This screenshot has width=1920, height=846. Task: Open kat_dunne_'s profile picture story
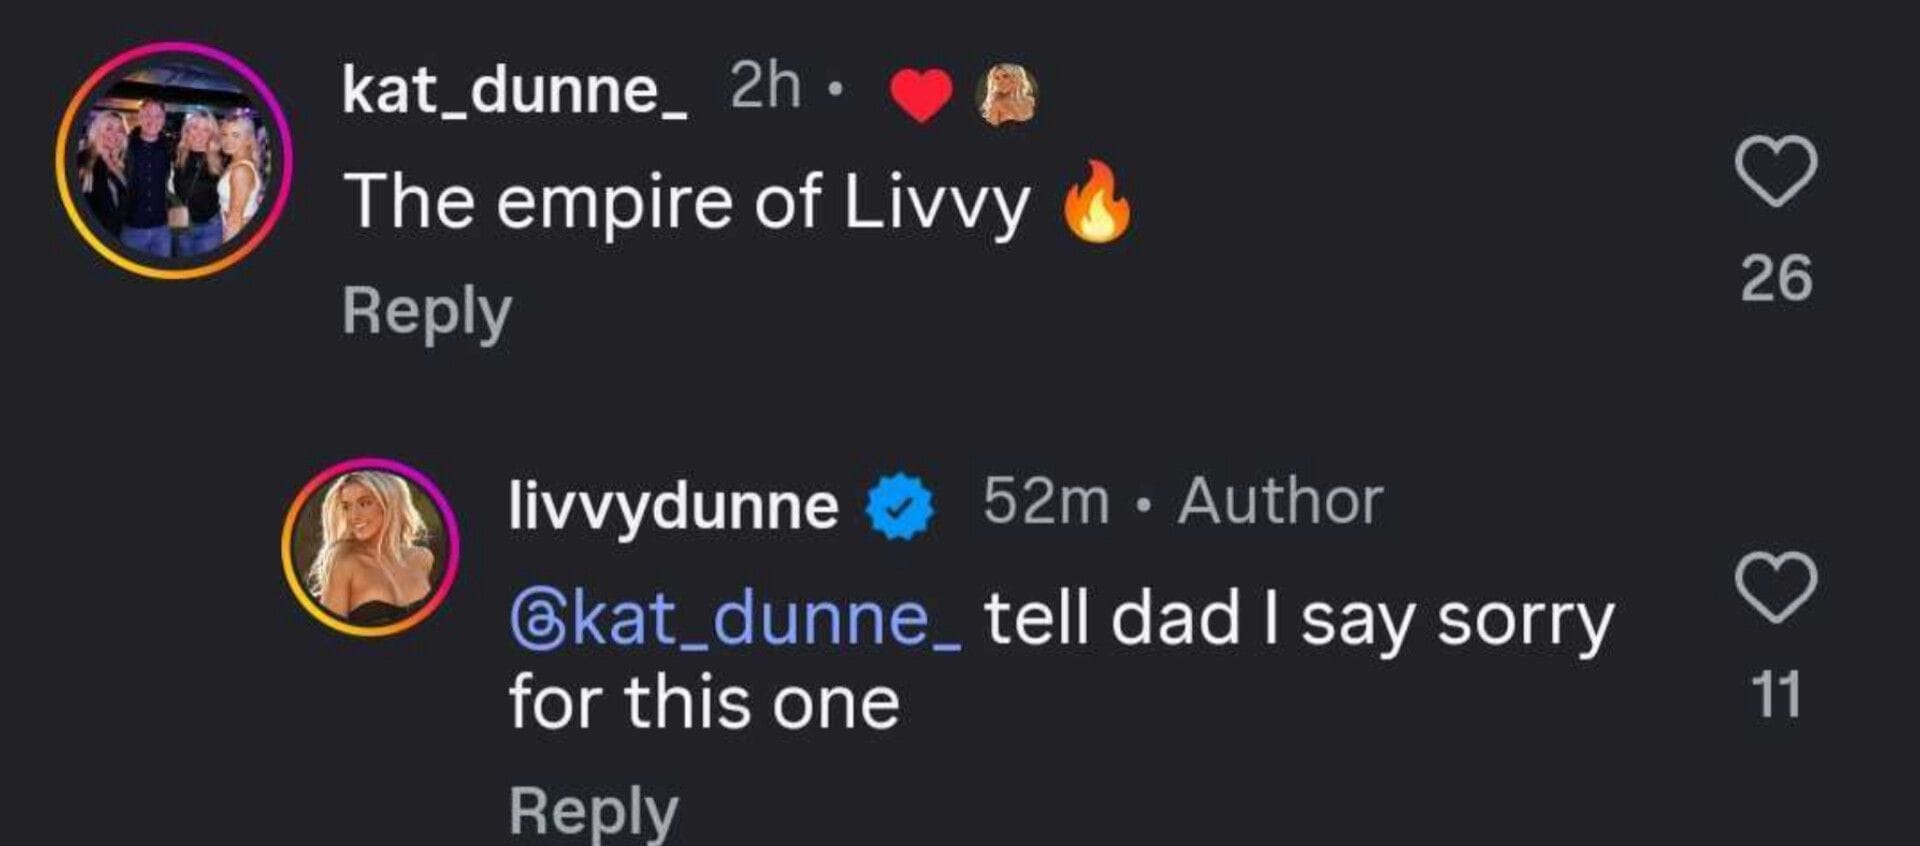pyautogui.click(x=174, y=160)
